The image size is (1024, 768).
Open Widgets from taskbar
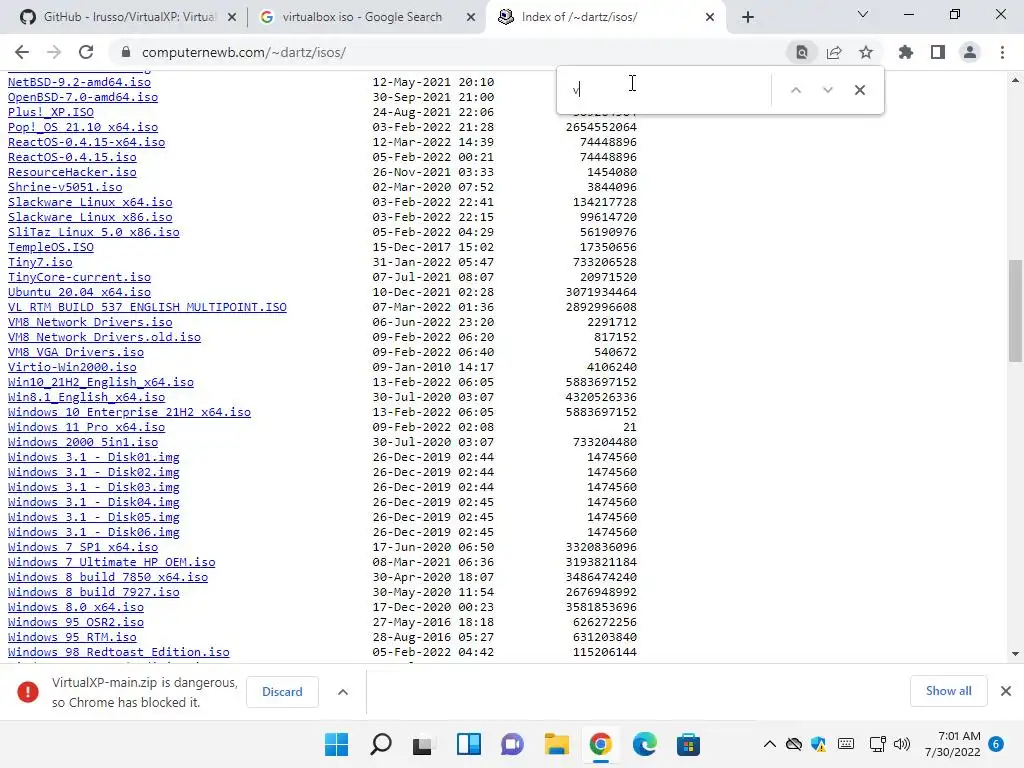pyautogui.click(x=468, y=744)
